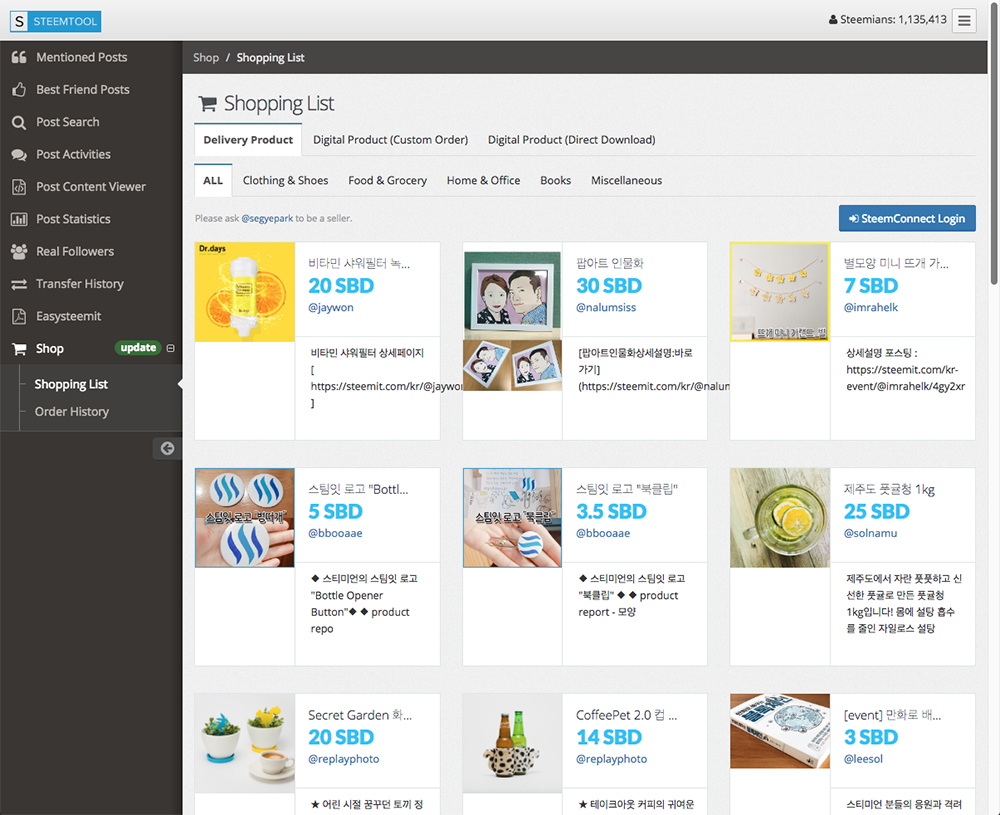
Task: Click the STEEMTOOL logo
Action: (55, 21)
